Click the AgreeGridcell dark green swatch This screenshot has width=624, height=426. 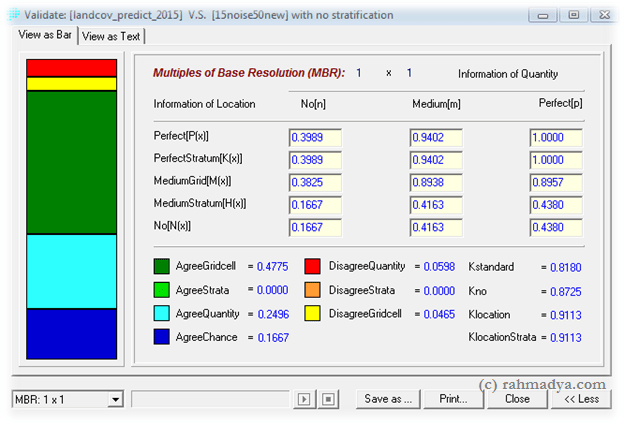(x=162, y=266)
